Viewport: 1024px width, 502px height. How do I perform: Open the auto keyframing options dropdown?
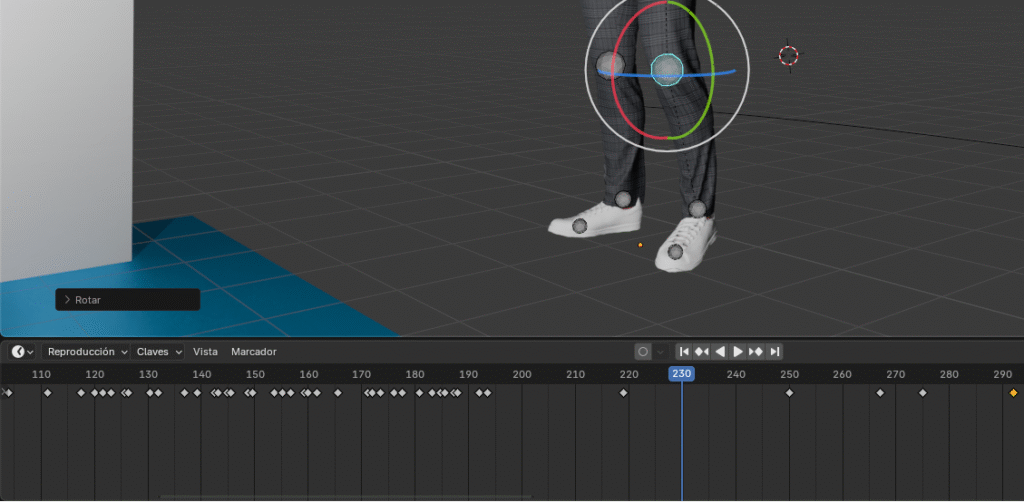(x=661, y=352)
